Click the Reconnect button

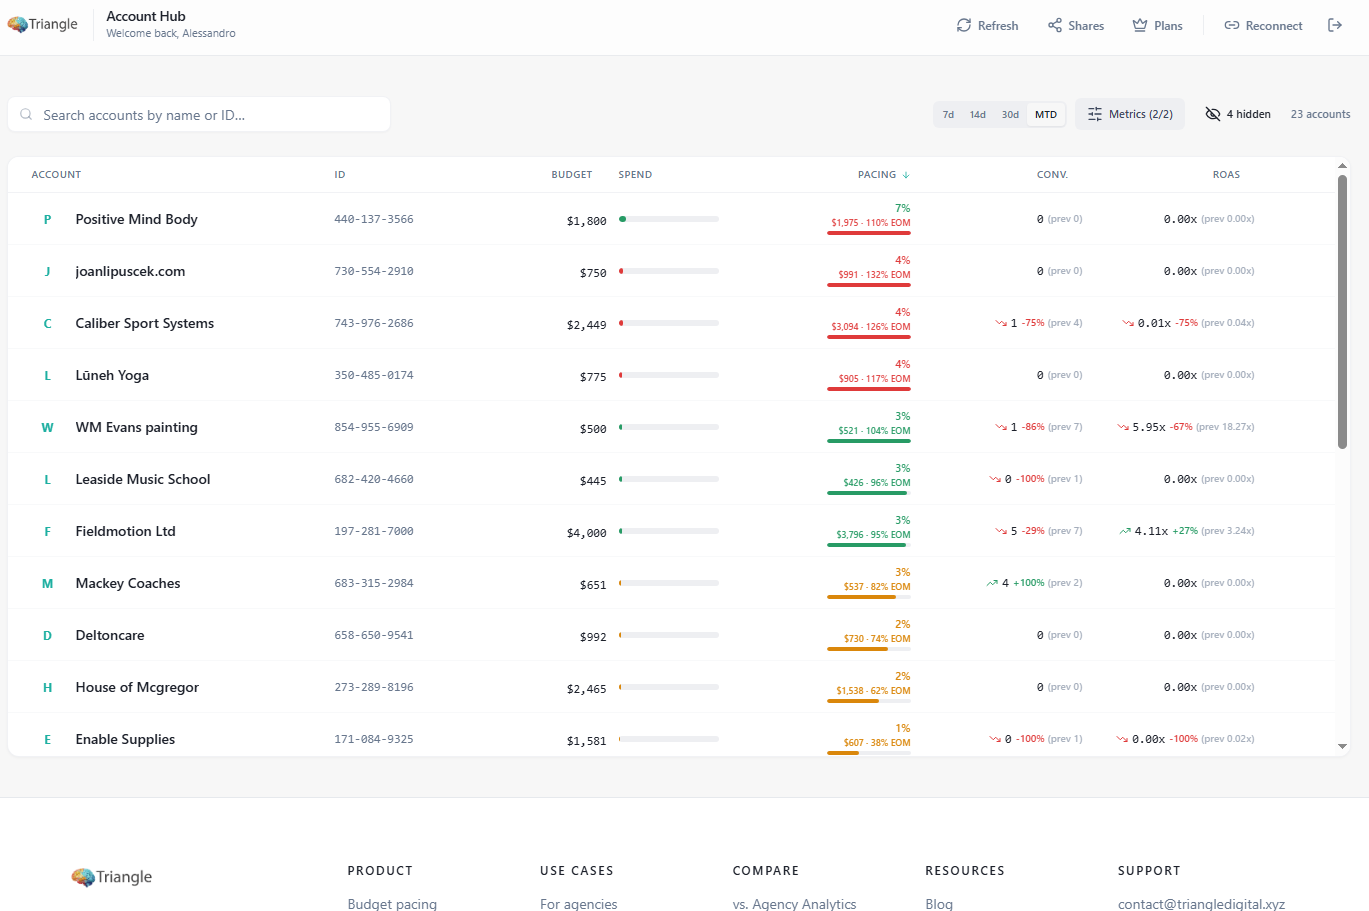click(1263, 26)
